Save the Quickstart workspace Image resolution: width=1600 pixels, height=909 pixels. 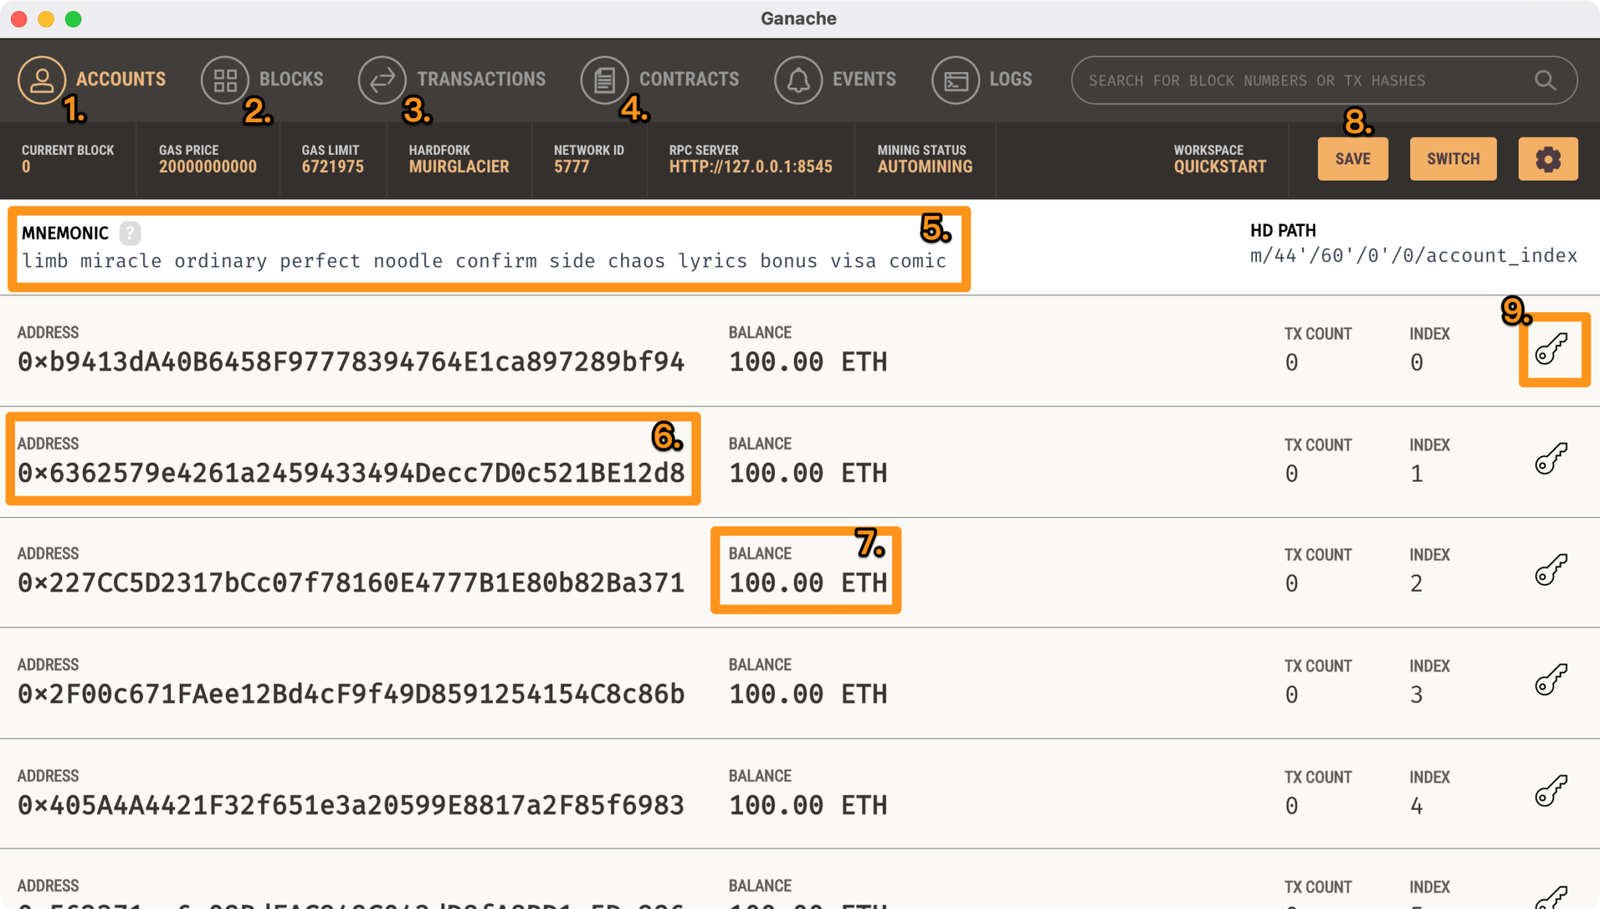click(1352, 159)
